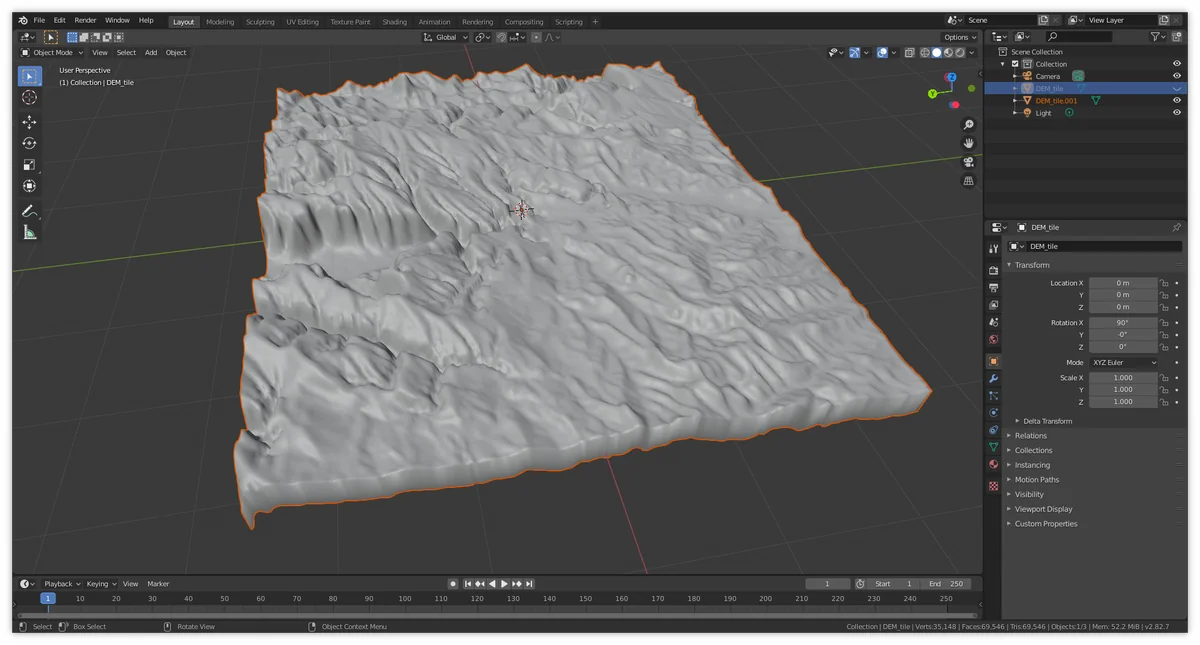Open the Modifier properties wrench tab
Viewport: 1200px width, 645px height.
coord(993,379)
